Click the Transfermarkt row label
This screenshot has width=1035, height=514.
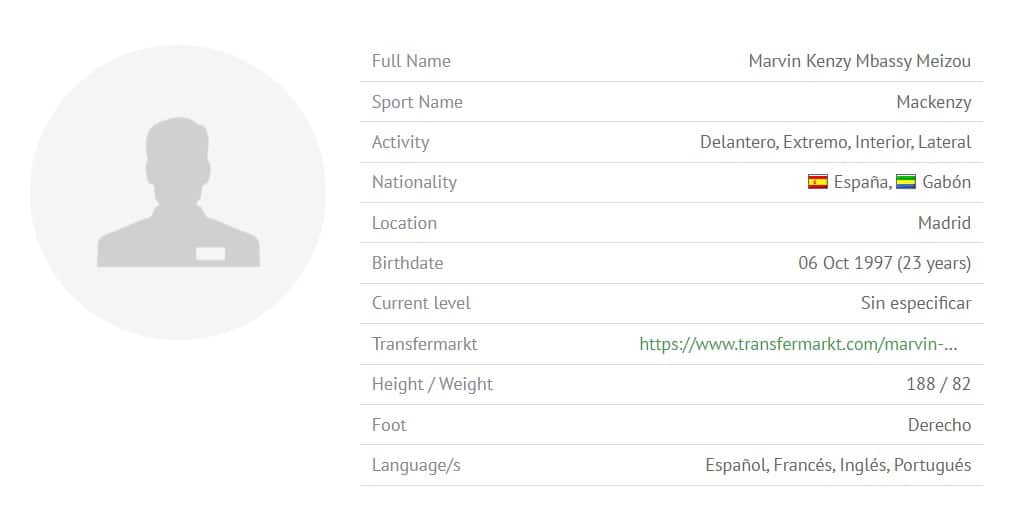tap(424, 344)
